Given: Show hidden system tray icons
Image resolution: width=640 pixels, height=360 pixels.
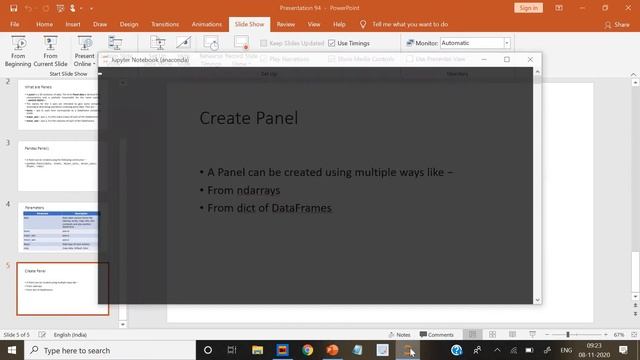Looking at the screenshot, I should pyautogui.click(x=497, y=350).
